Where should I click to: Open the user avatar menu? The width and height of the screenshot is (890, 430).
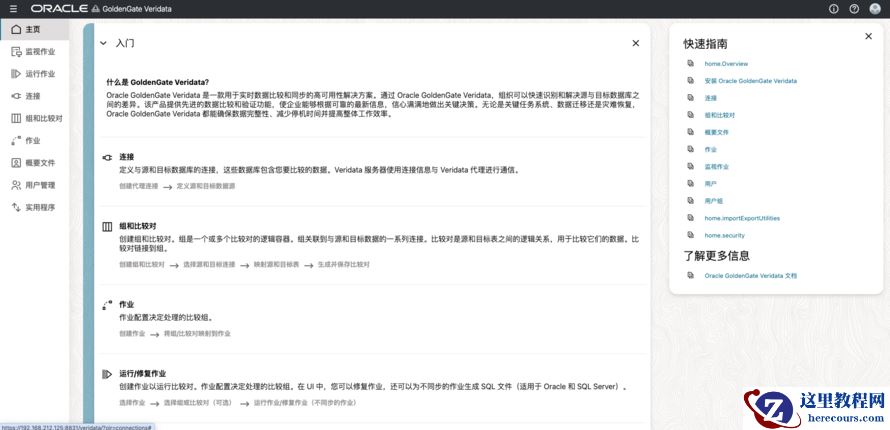pos(875,9)
